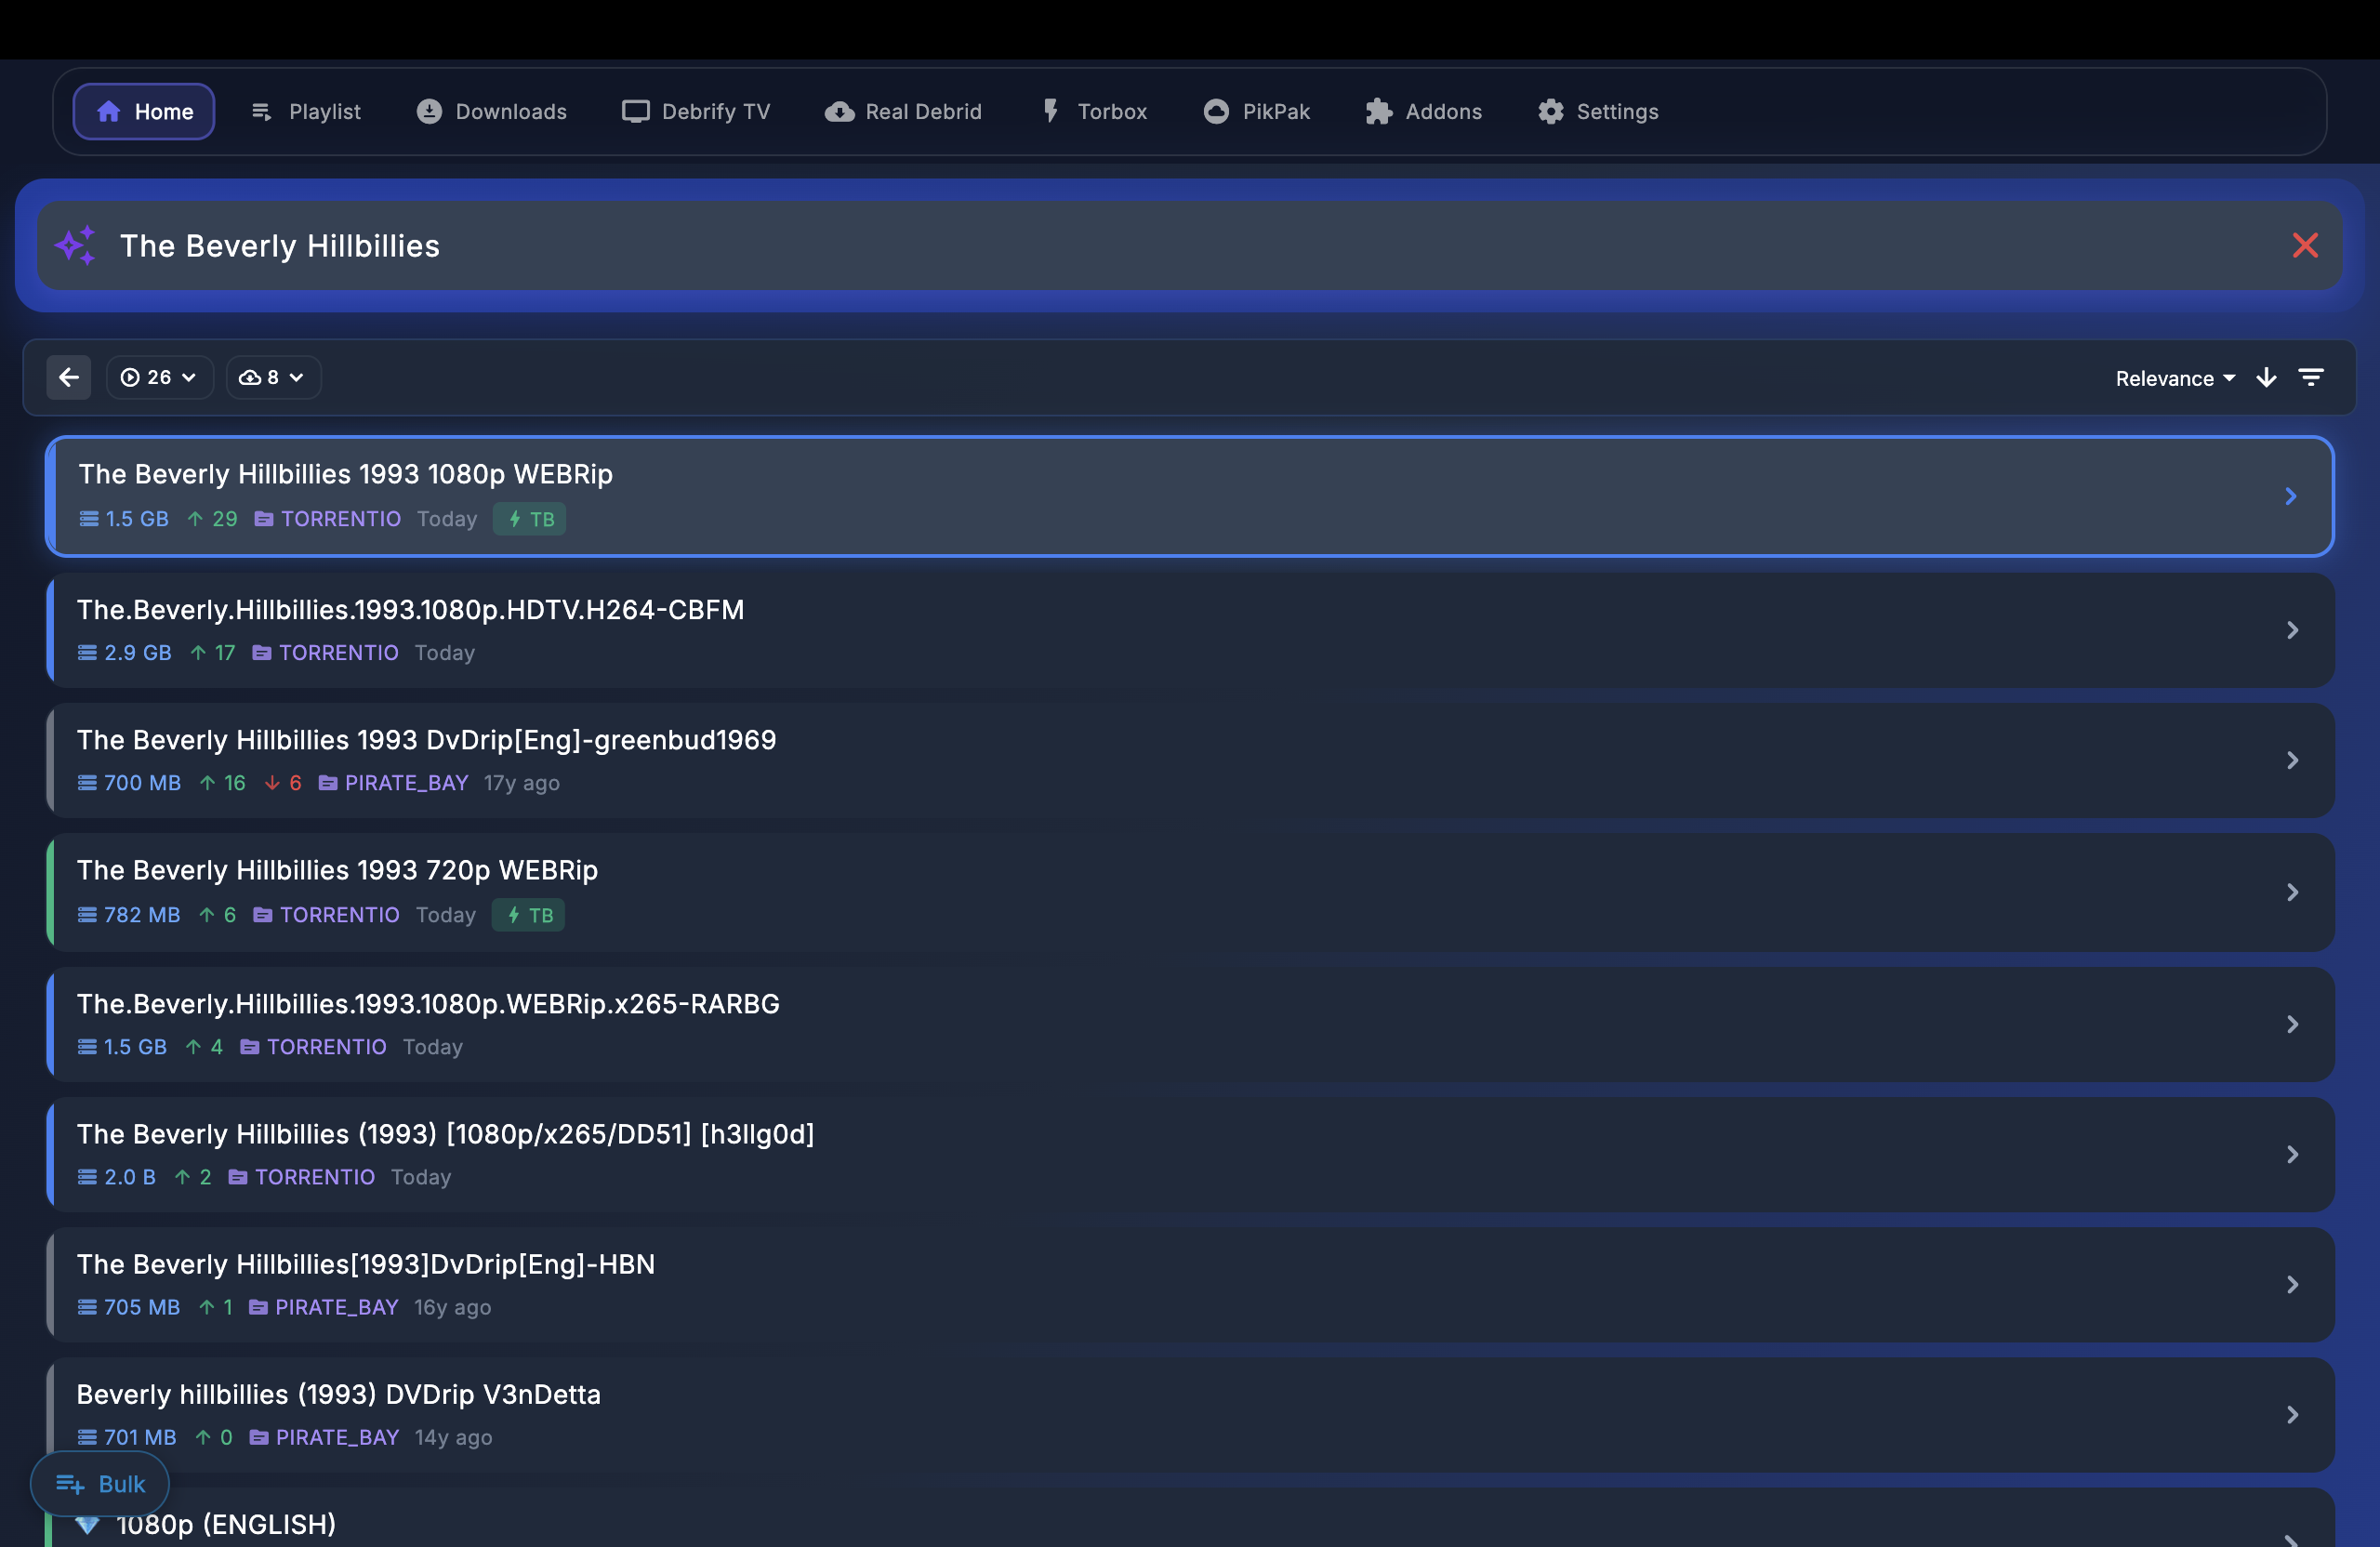
Task: Open the Relevance sorting dropdown
Action: coord(2172,378)
